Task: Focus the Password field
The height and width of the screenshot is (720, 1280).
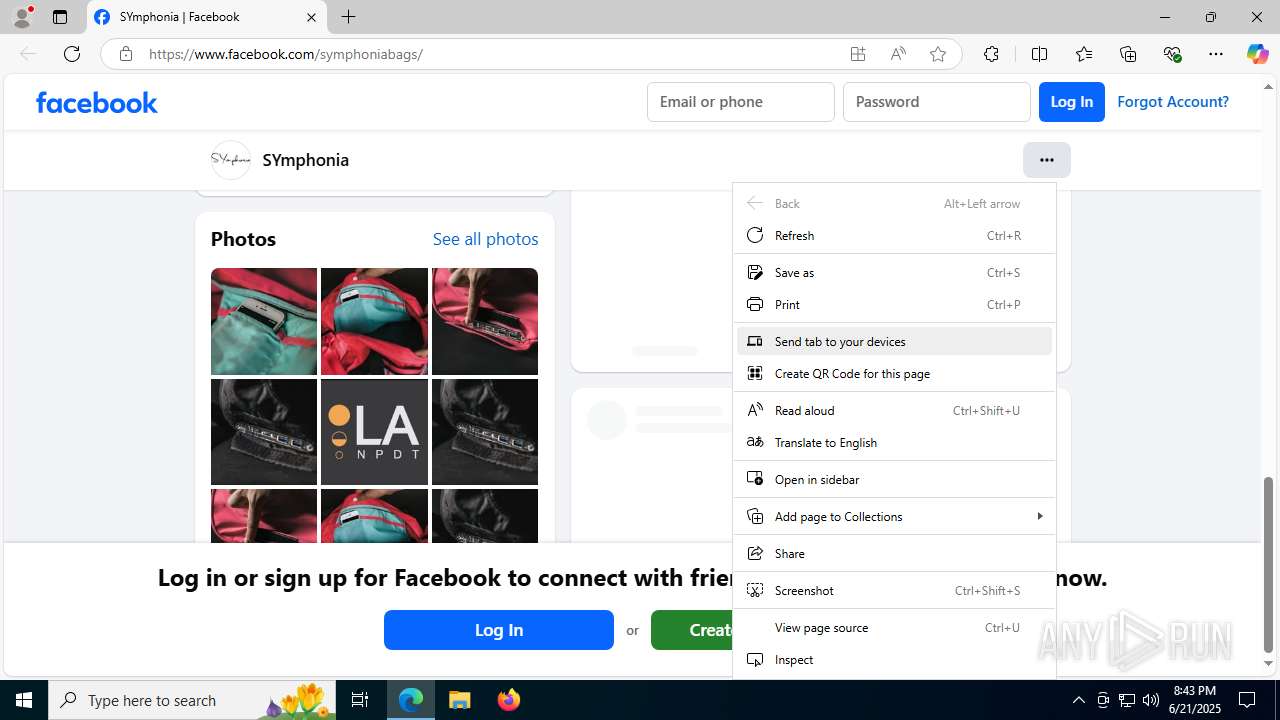Action: [937, 102]
